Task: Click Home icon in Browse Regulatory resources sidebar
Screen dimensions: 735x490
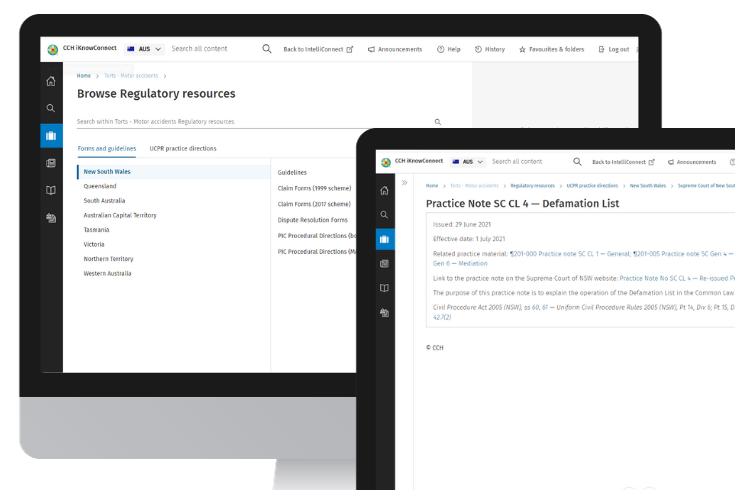Action: 51,81
